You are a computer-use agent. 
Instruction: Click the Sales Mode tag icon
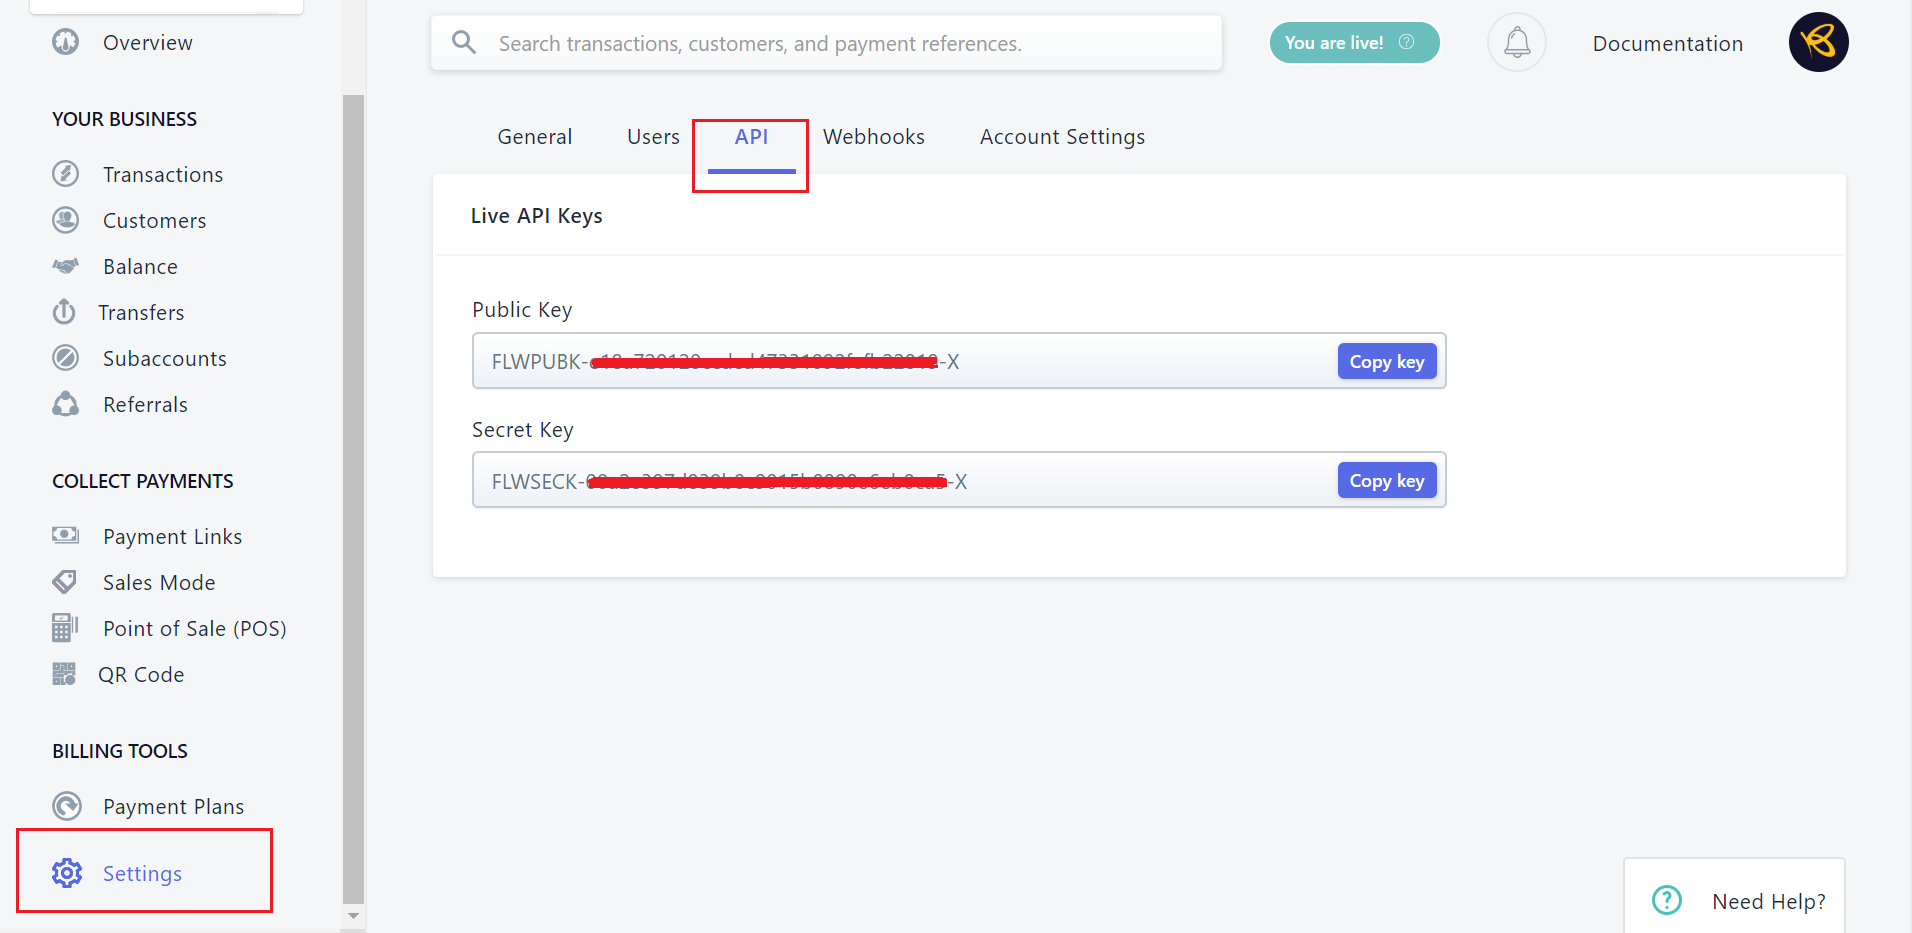[x=65, y=582]
